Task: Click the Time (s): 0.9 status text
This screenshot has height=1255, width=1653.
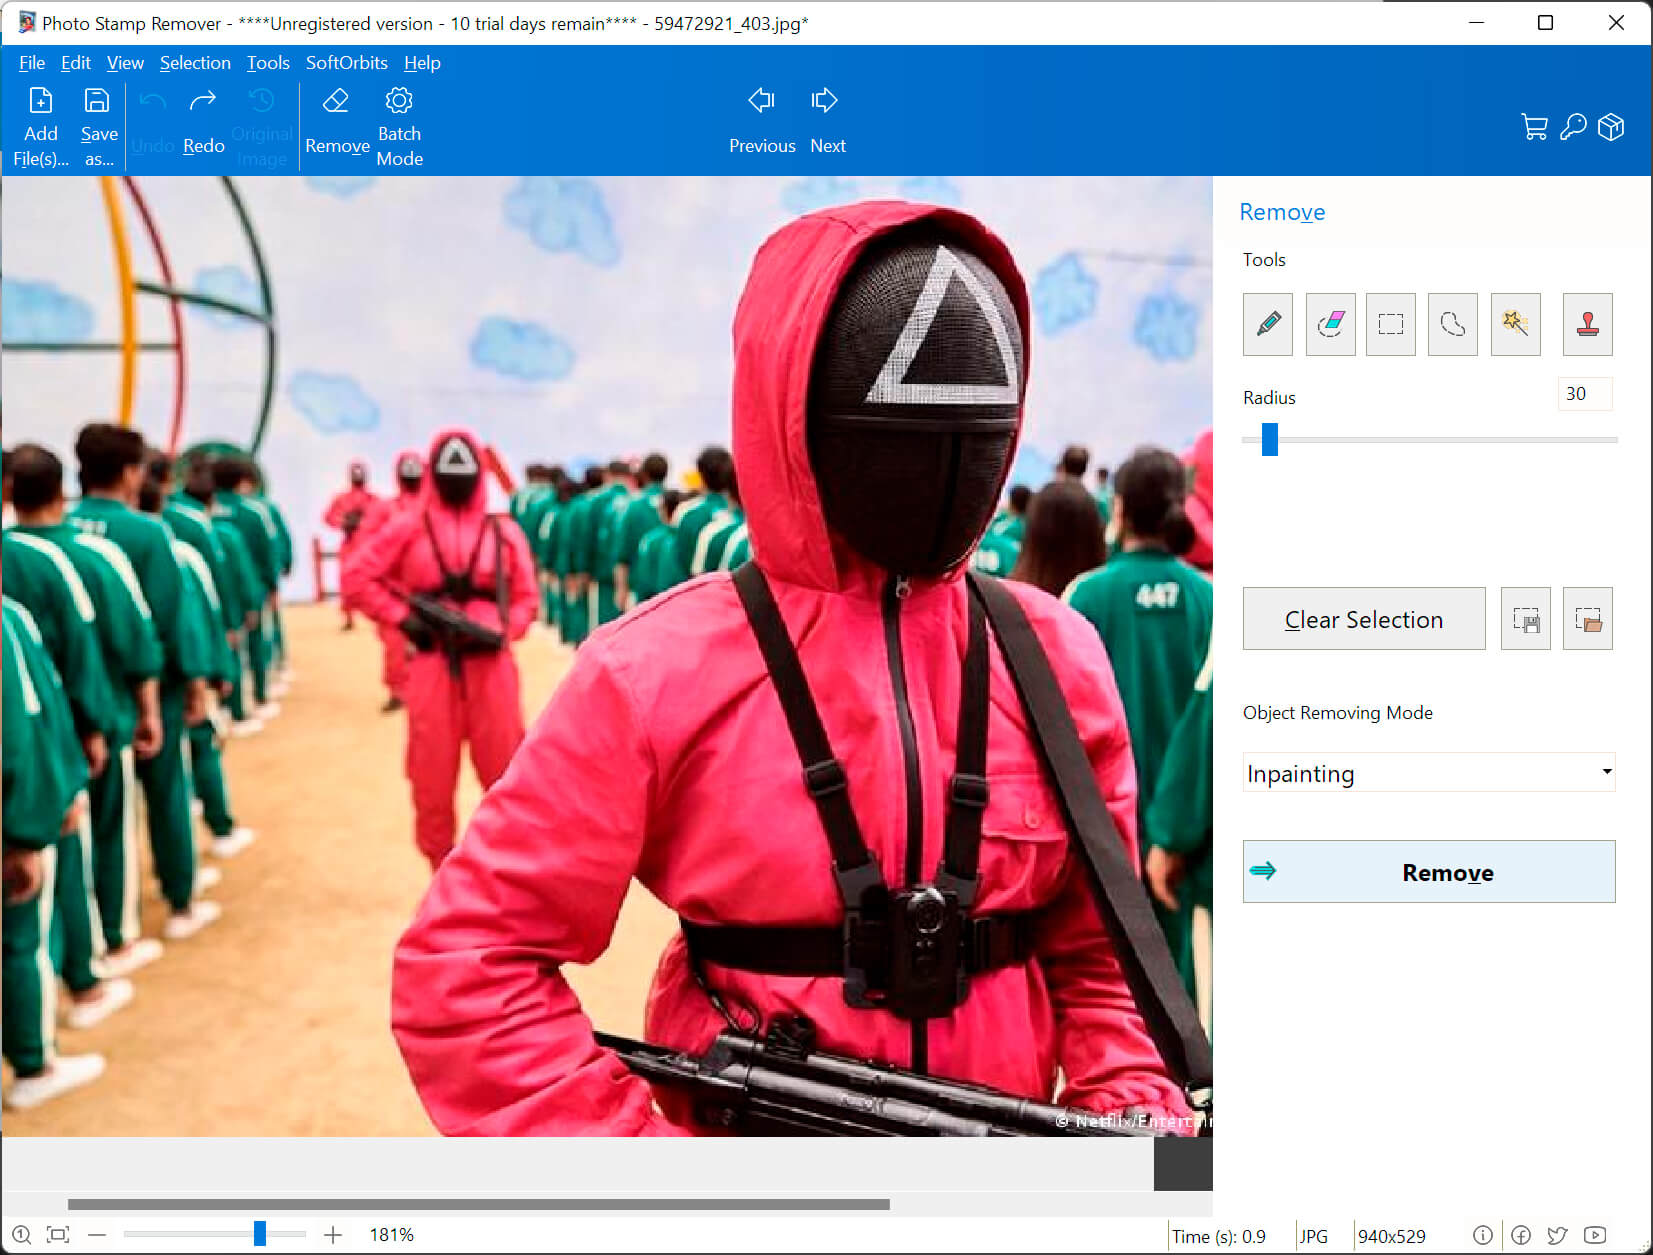Action: tap(1219, 1237)
